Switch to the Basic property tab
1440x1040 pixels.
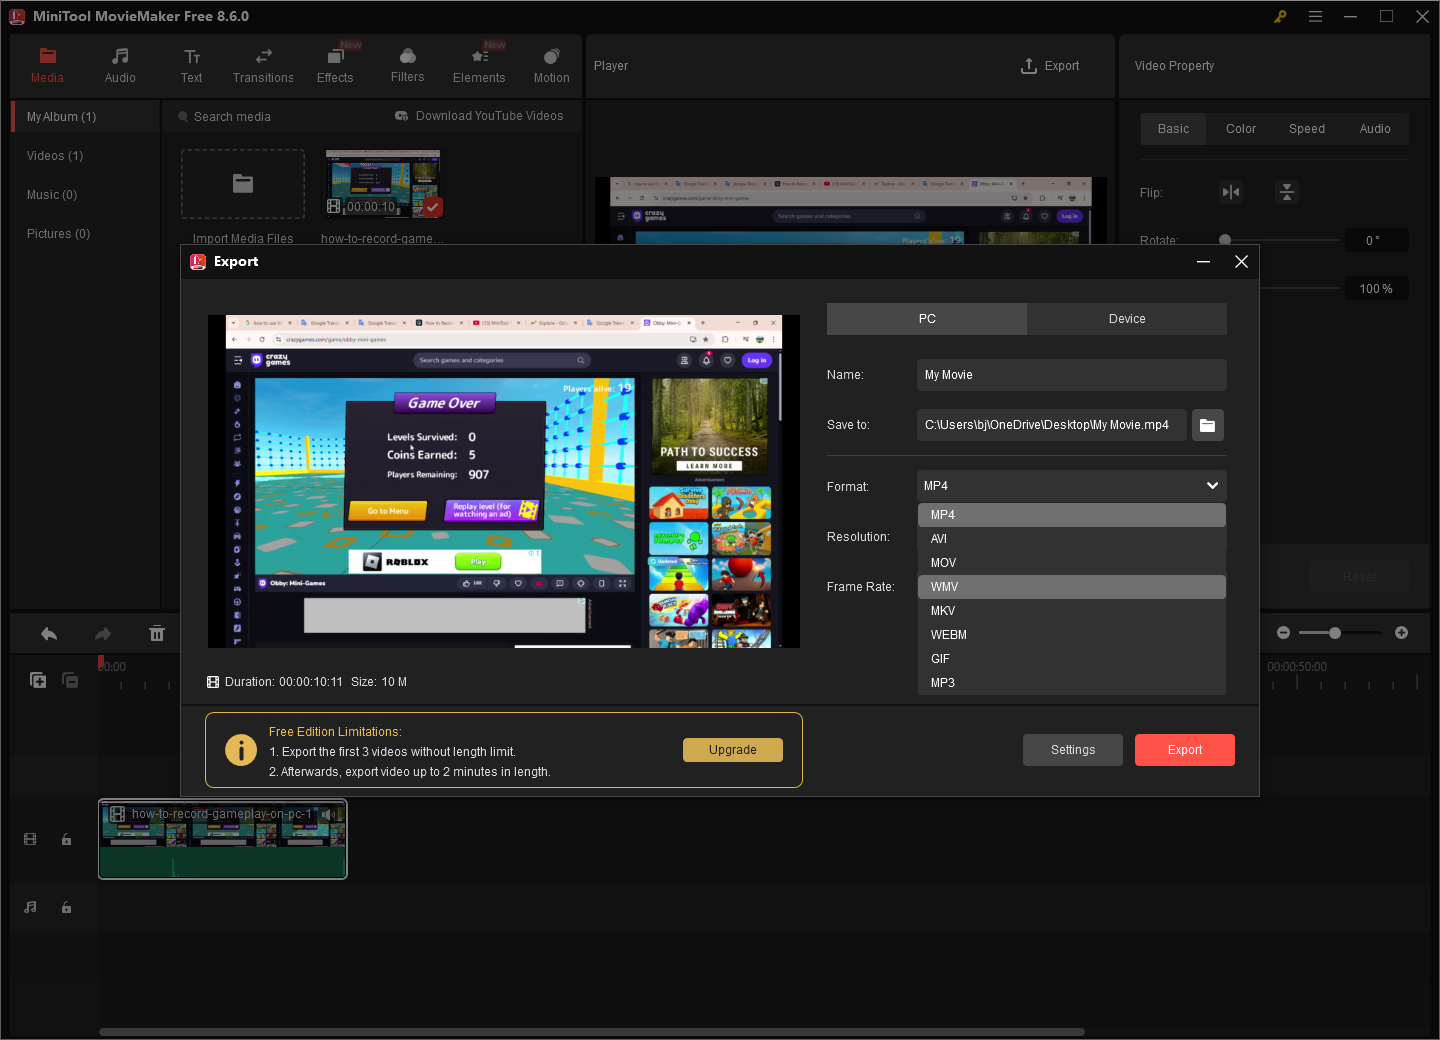pos(1173,129)
